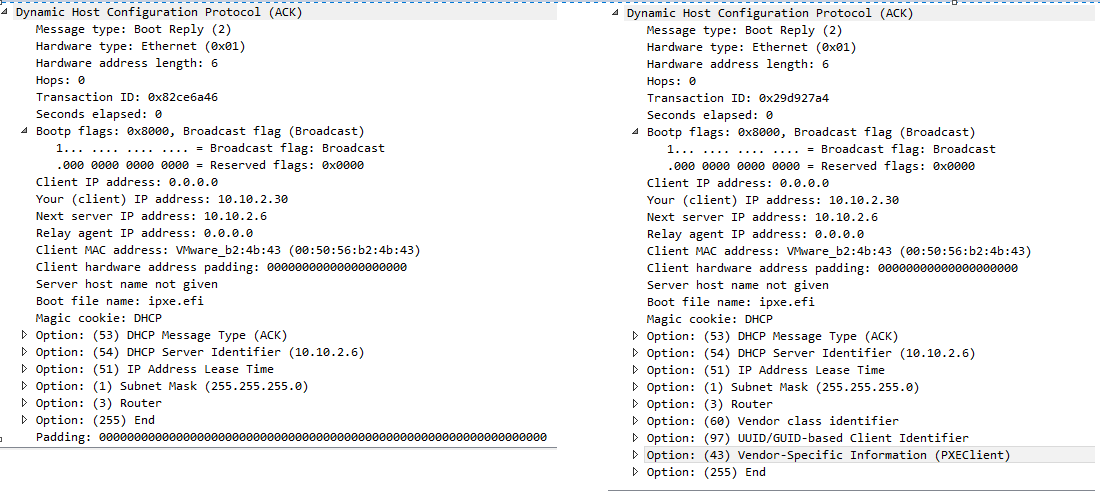The height and width of the screenshot is (498, 1100).
Task: Expand left Option 53 DHCP Message Type
Action: click(x=25, y=335)
